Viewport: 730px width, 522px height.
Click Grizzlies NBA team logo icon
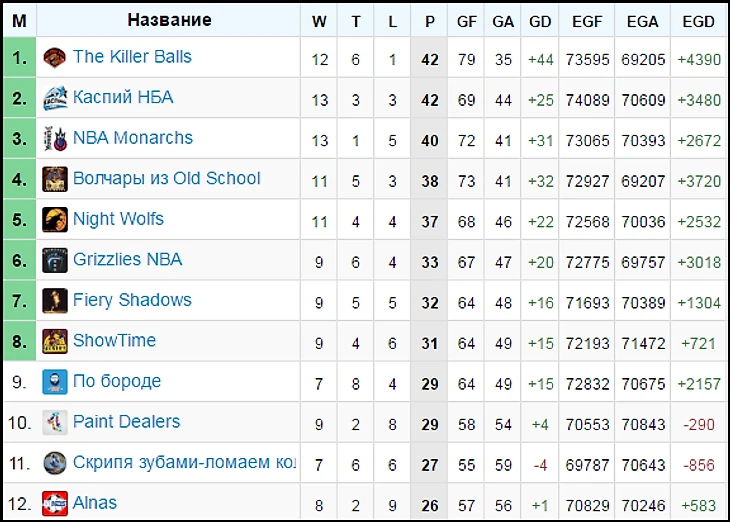coord(55,260)
